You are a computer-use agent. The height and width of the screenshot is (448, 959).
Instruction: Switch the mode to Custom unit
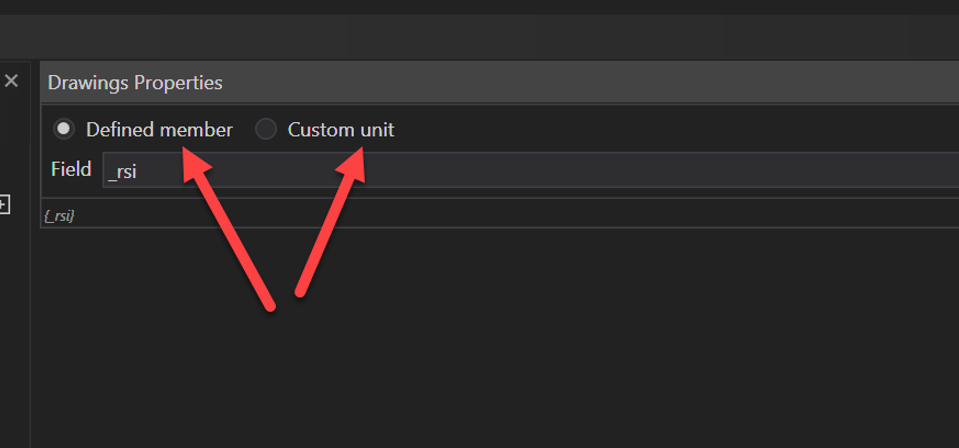pyautogui.click(x=265, y=129)
